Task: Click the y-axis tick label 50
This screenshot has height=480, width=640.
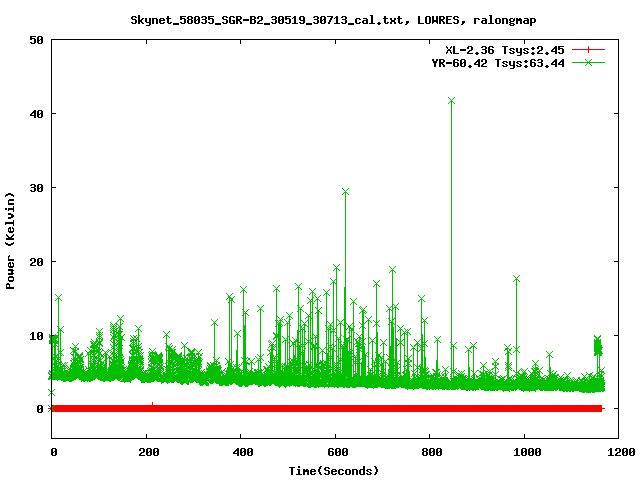Action: pyautogui.click(x=37, y=40)
